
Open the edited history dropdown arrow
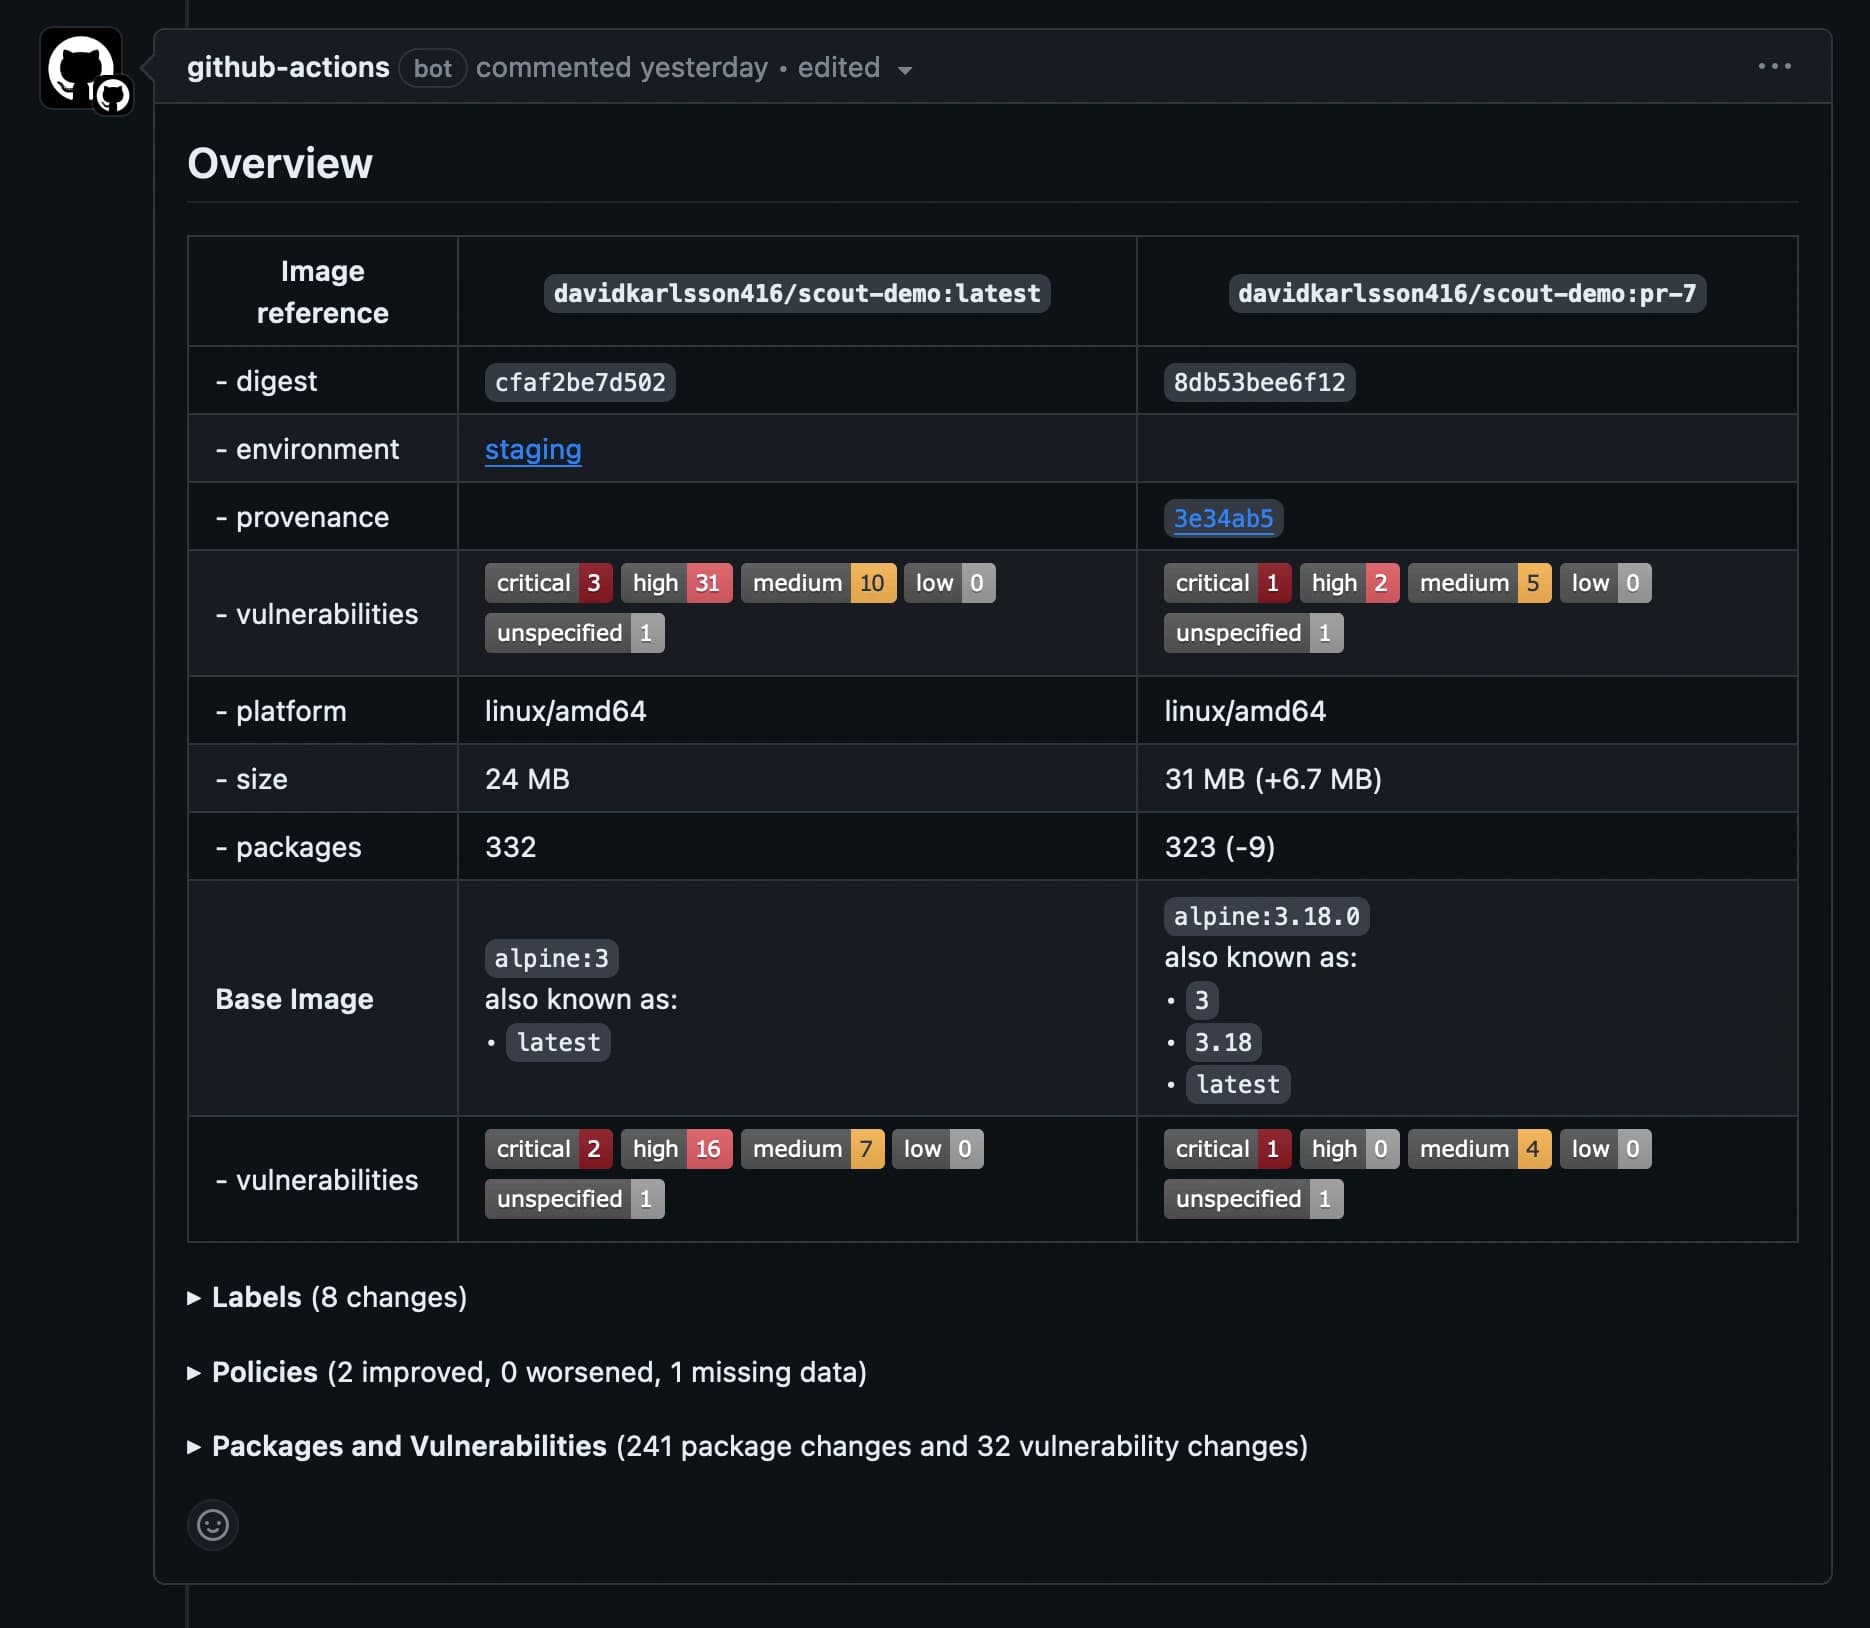click(x=905, y=69)
